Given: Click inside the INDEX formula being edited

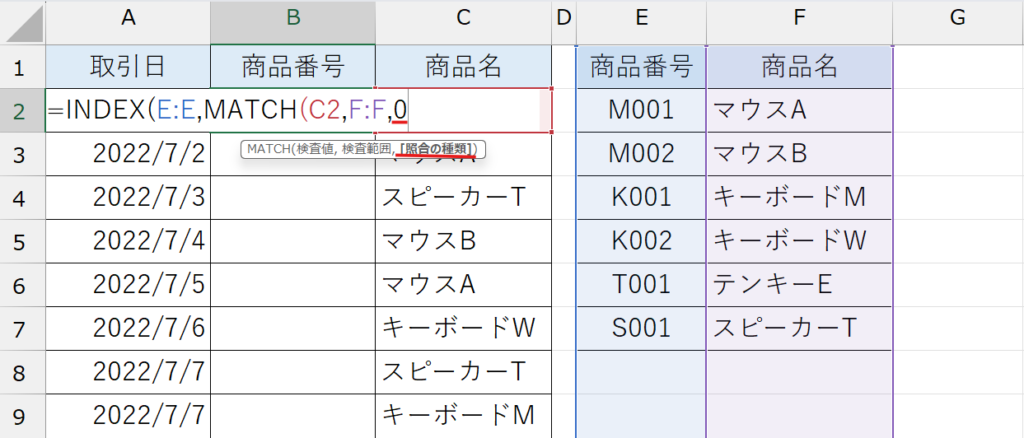Looking at the screenshot, I should coord(229,110).
